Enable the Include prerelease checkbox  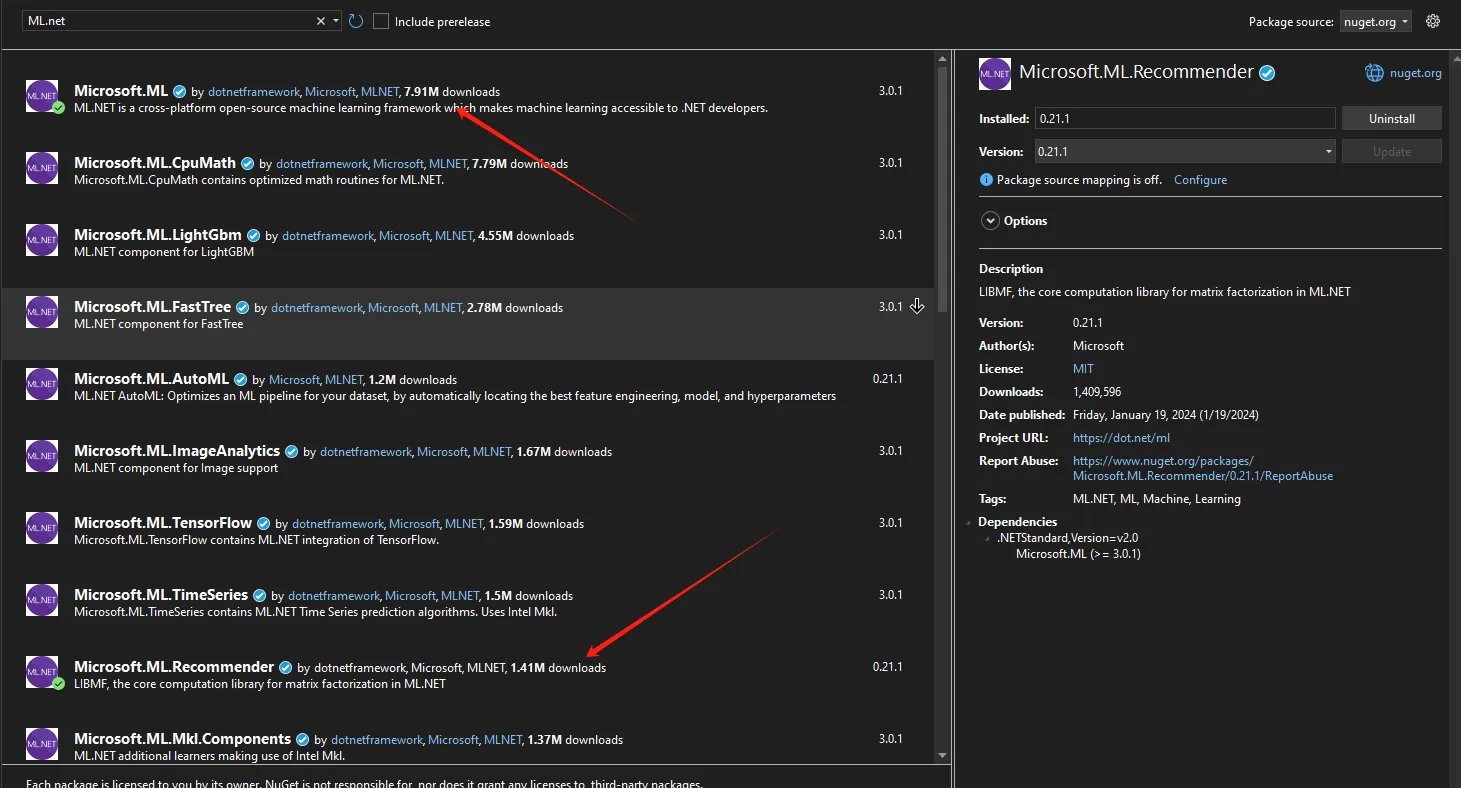tap(381, 21)
